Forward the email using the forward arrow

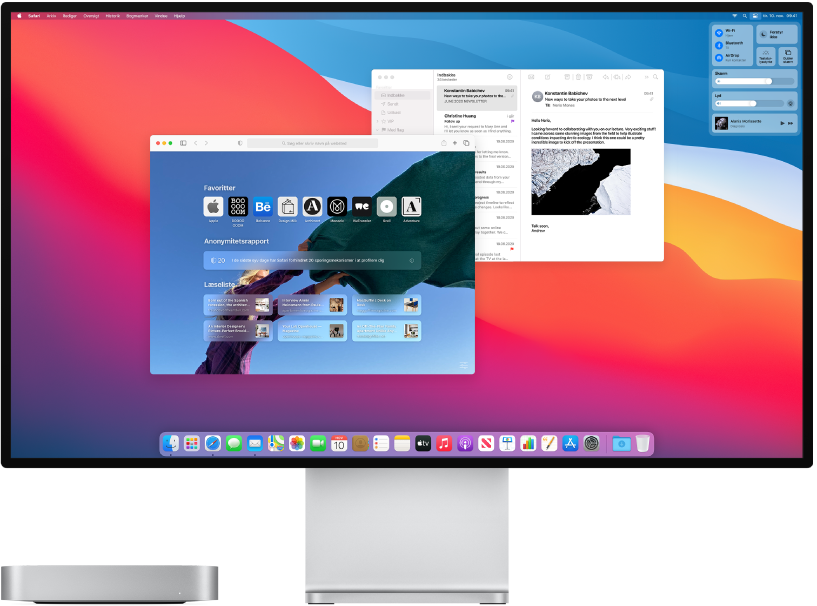pyautogui.click(x=628, y=77)
